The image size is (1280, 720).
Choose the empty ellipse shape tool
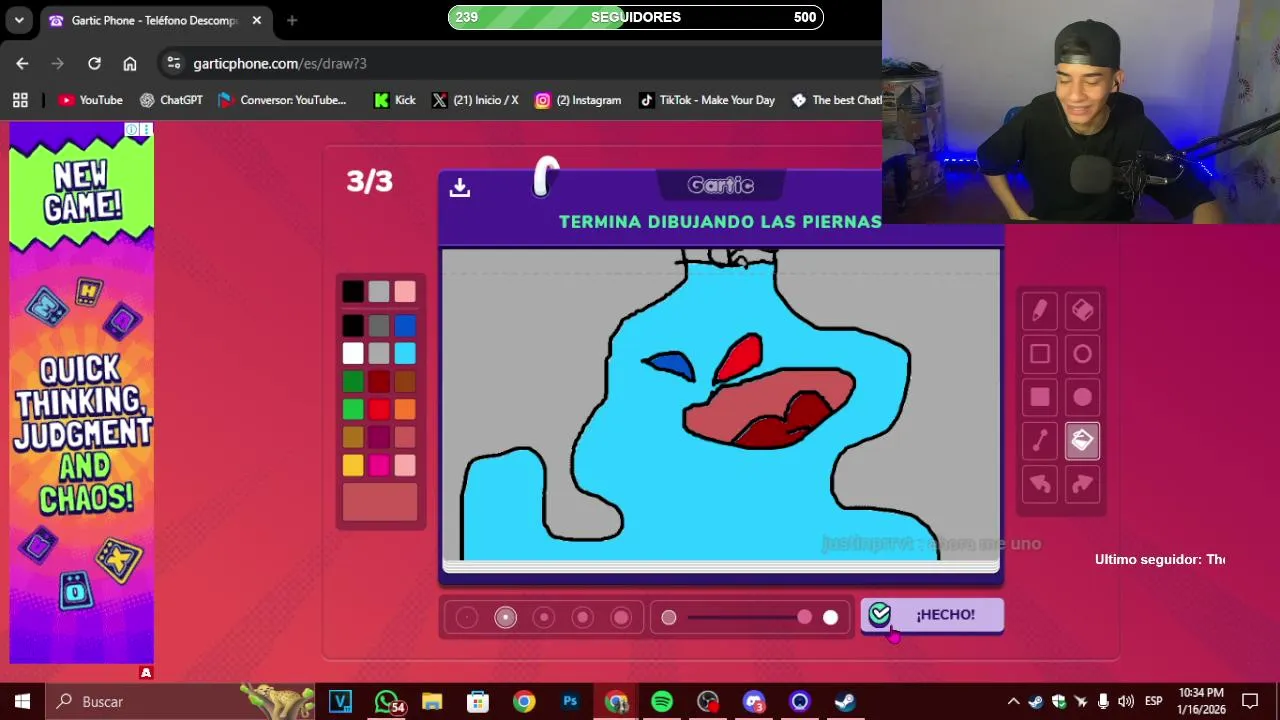[1083, 354]
